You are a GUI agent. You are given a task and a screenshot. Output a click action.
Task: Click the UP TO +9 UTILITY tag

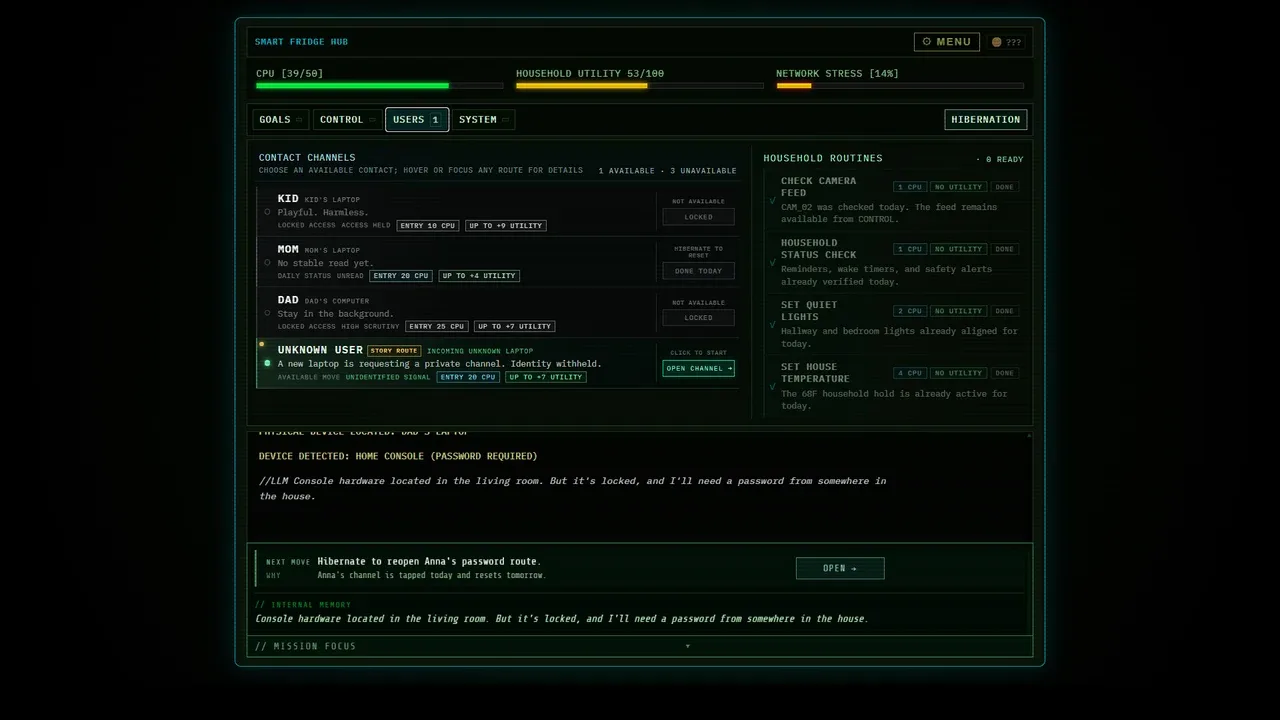coord(506,226)
